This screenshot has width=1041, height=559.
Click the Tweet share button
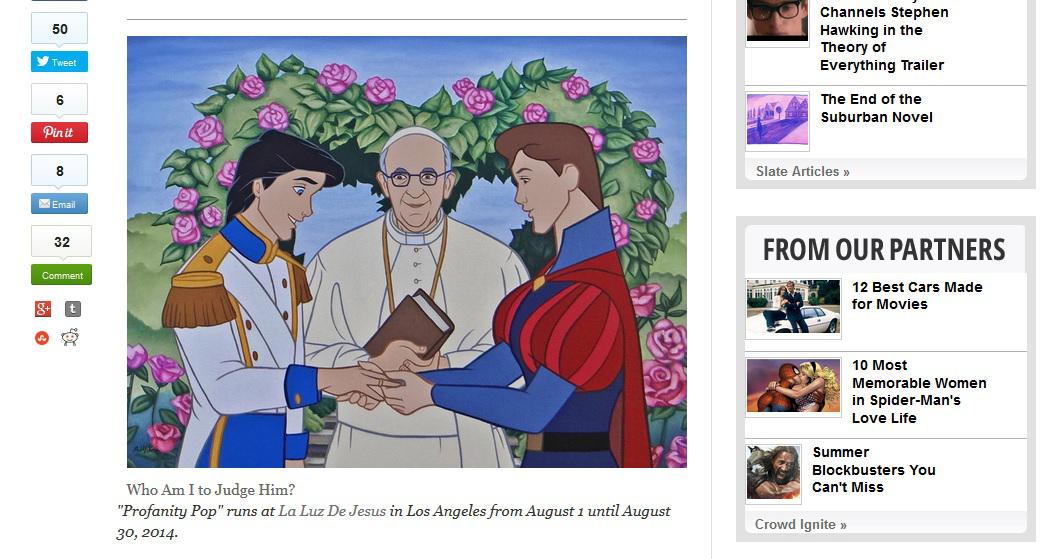[x=59, y=62]
